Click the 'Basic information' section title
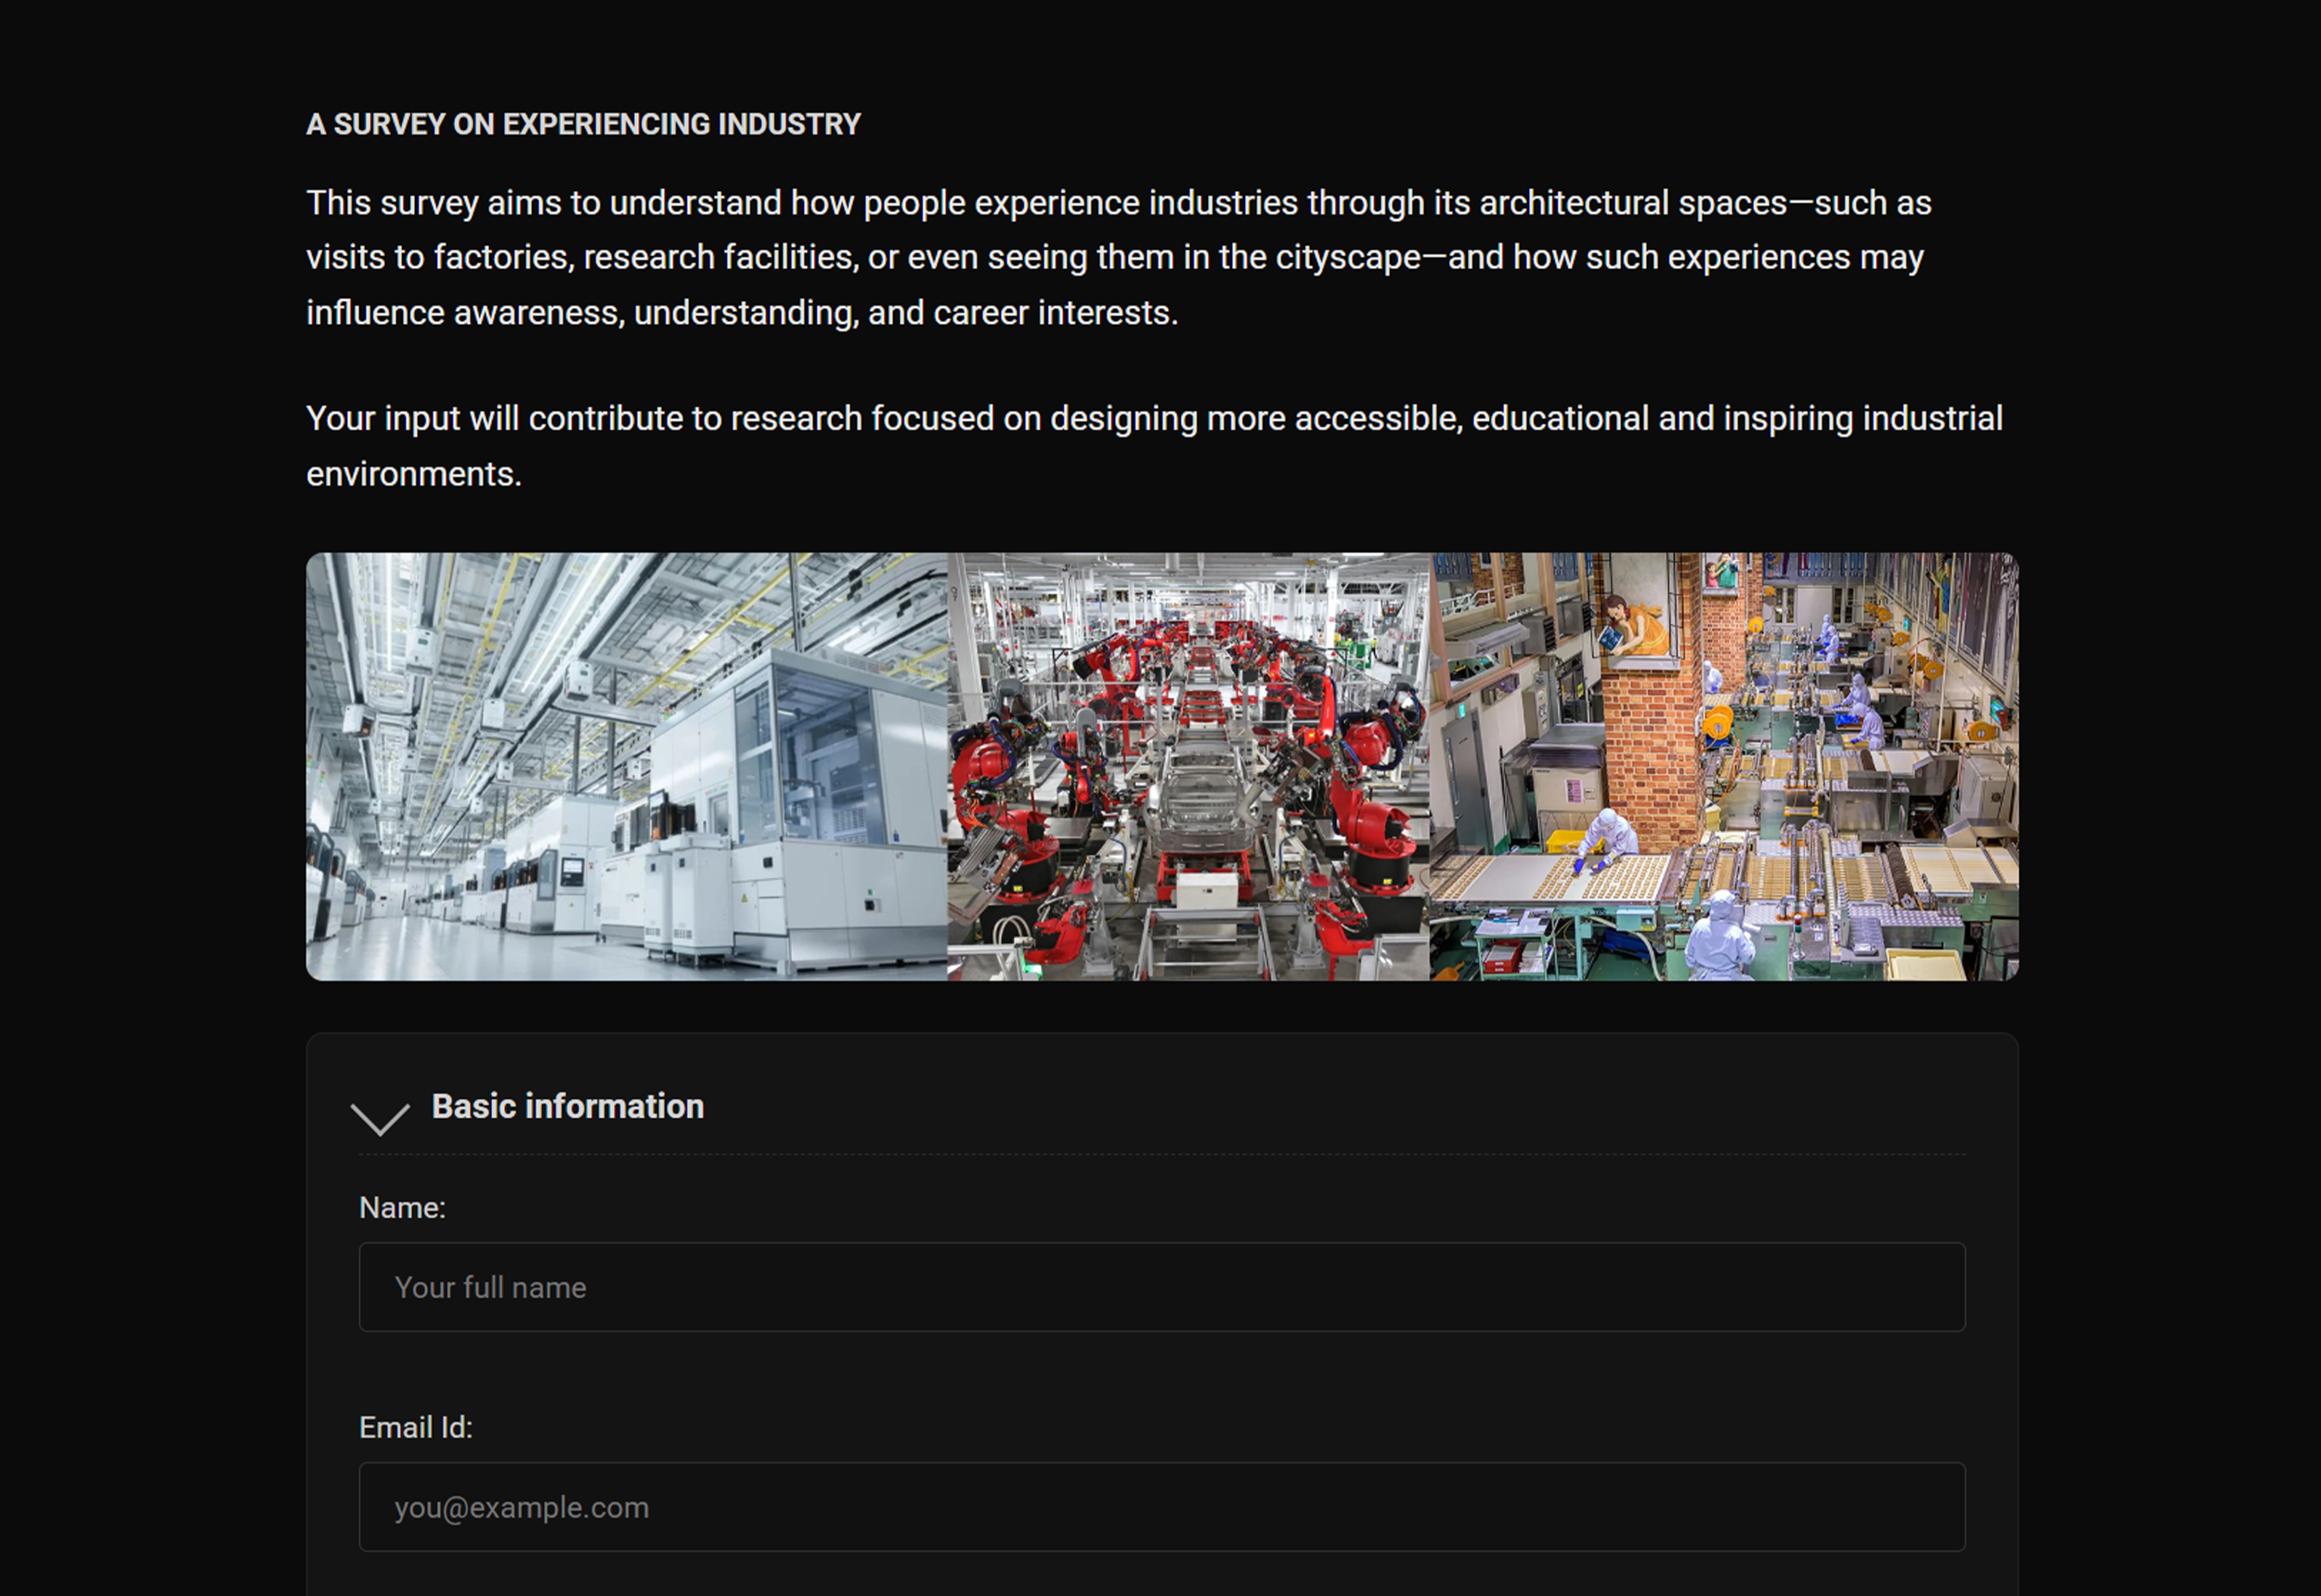 click(x=566, y=1106)
